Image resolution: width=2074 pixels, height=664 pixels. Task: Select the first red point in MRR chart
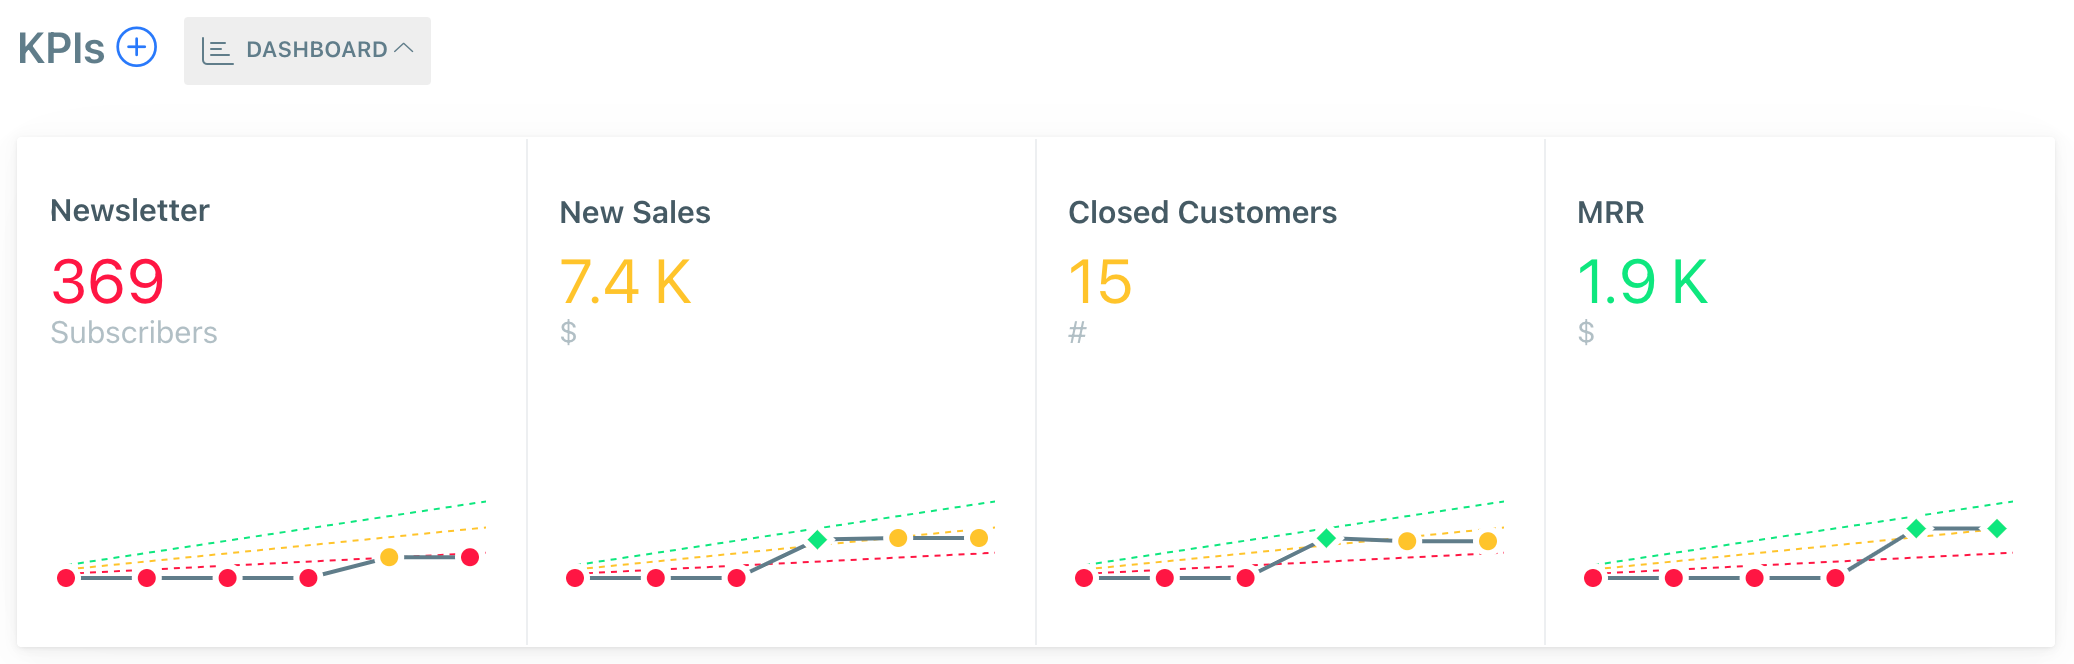[x=1593, y=578]
